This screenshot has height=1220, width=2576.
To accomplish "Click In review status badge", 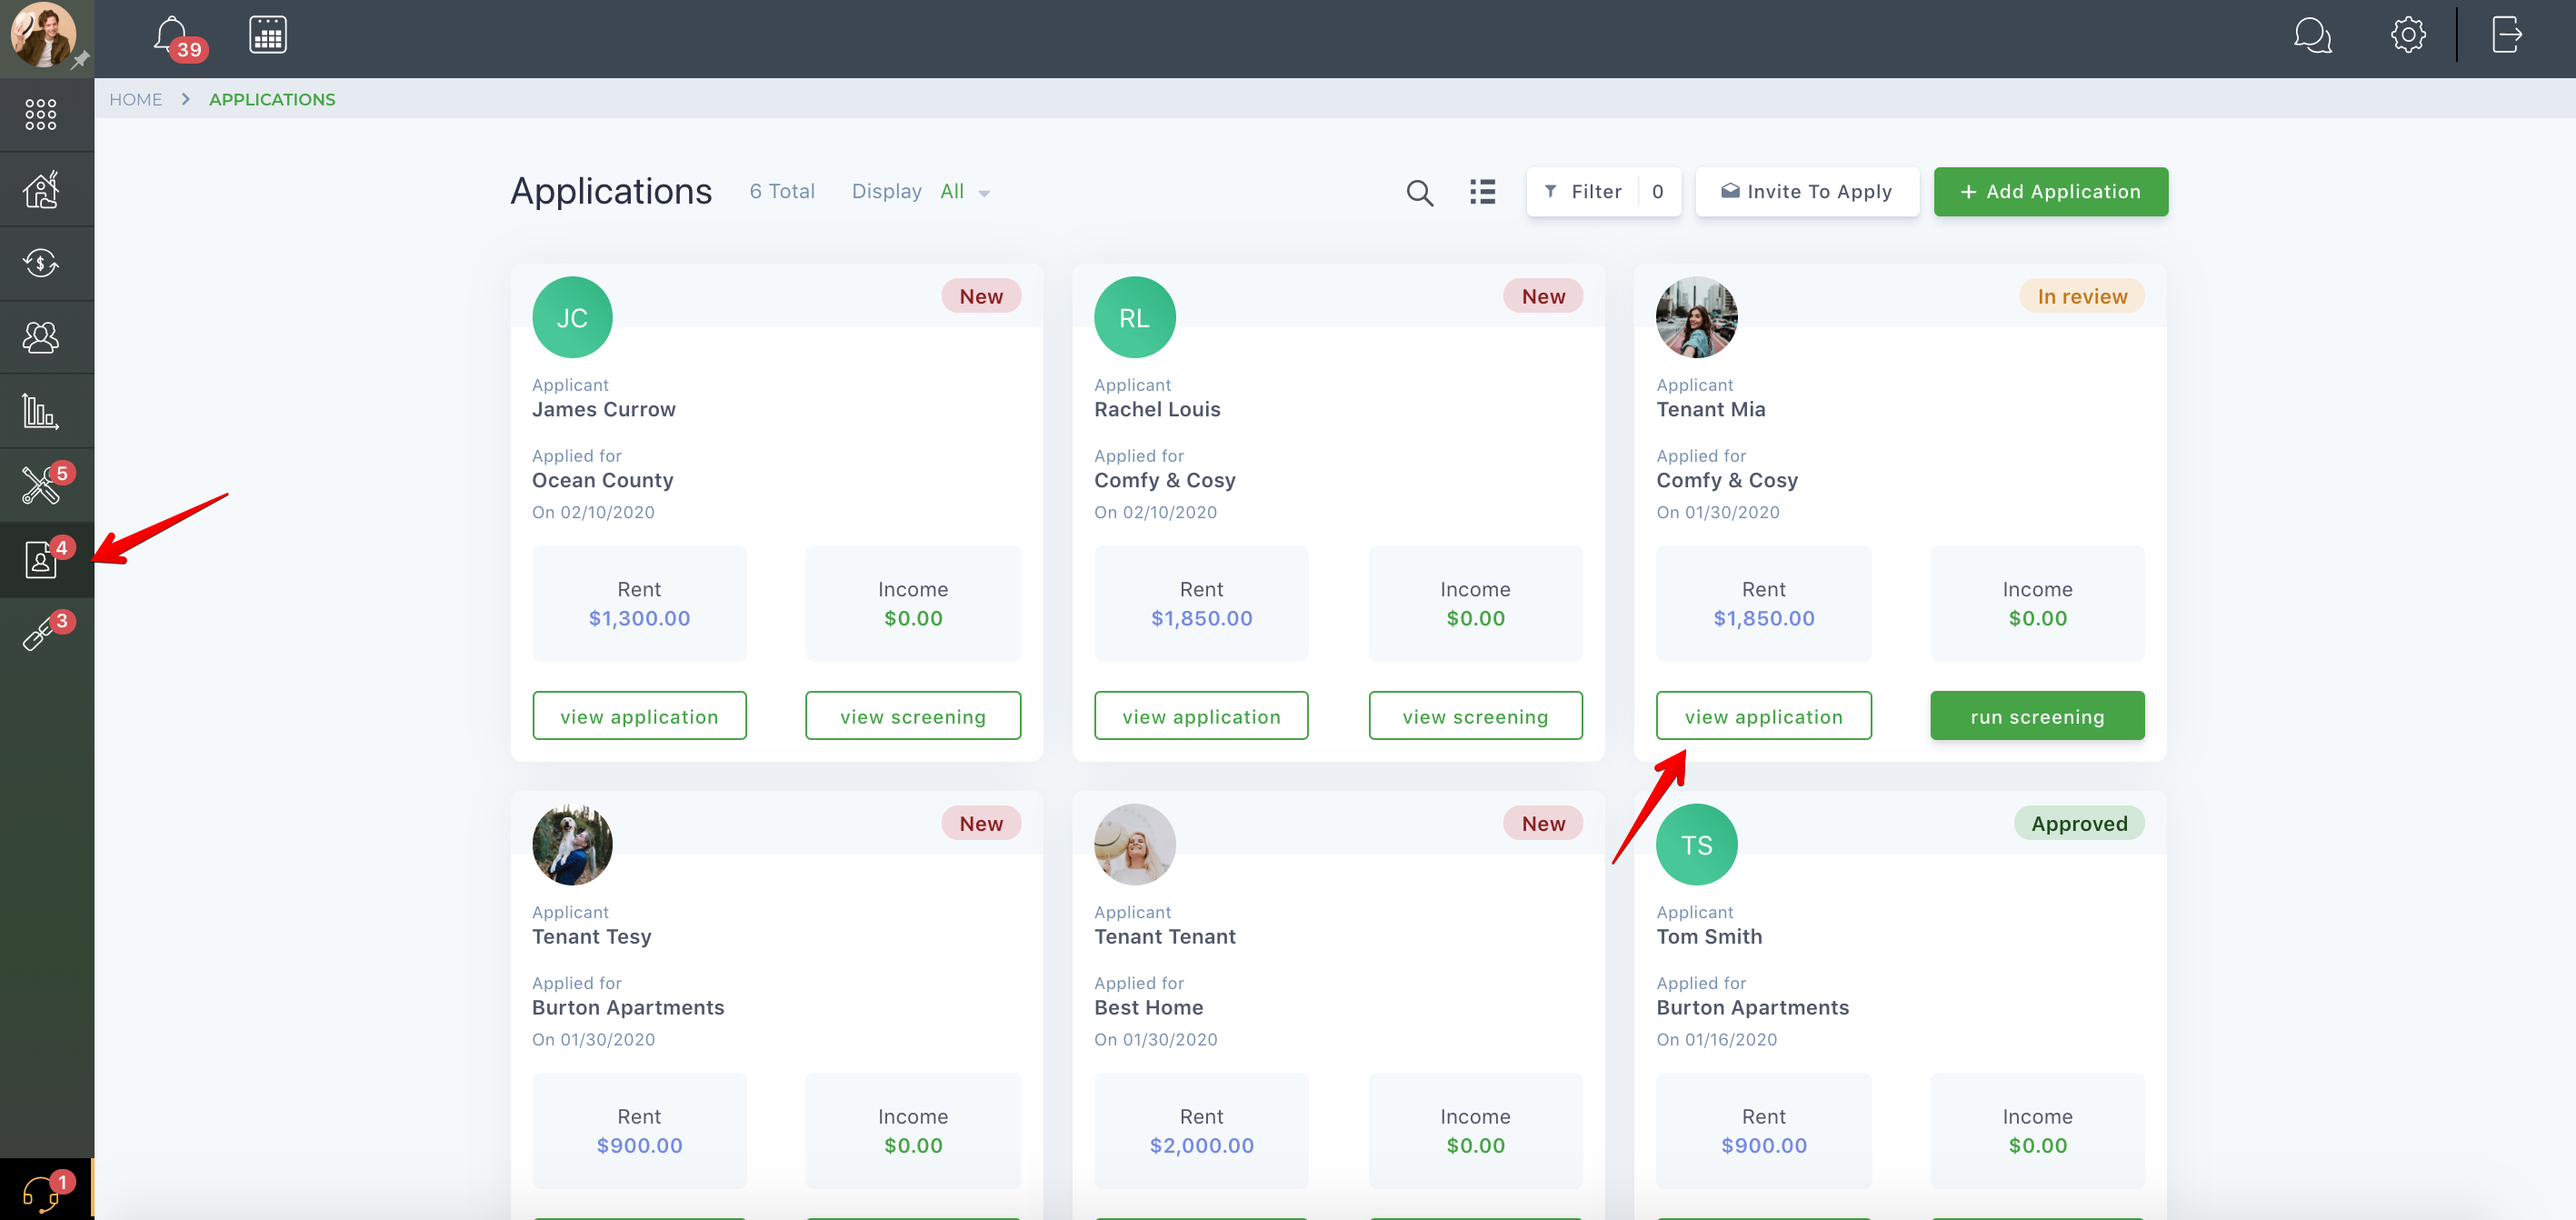I will pyautogui.click(x=2082, y=296).
